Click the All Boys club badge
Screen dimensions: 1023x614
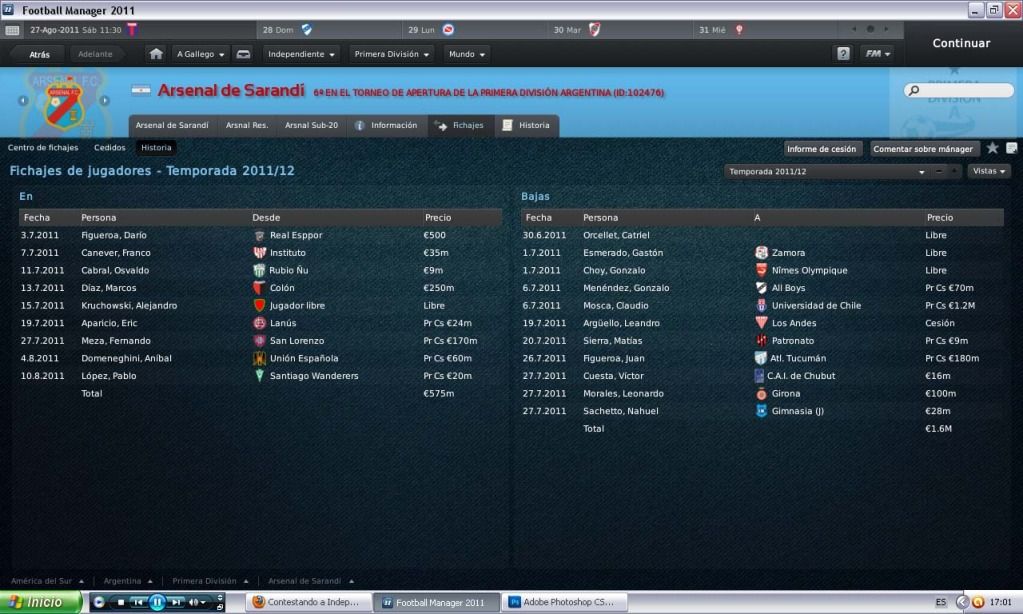[x=761, y=288]
